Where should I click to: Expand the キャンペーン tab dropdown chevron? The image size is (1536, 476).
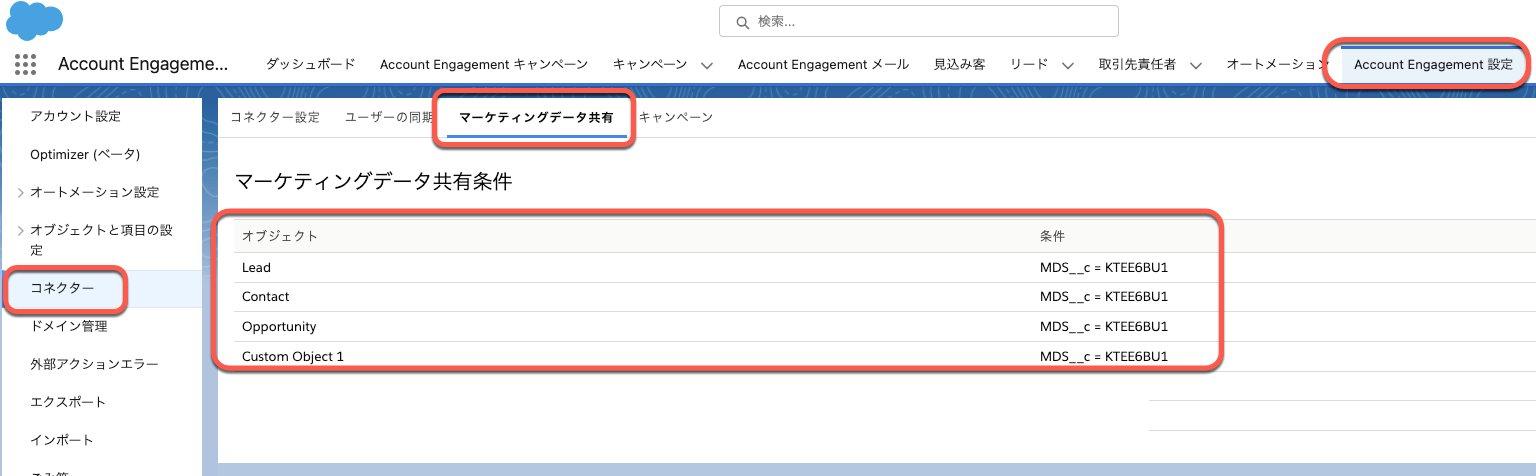pos(707,65)
